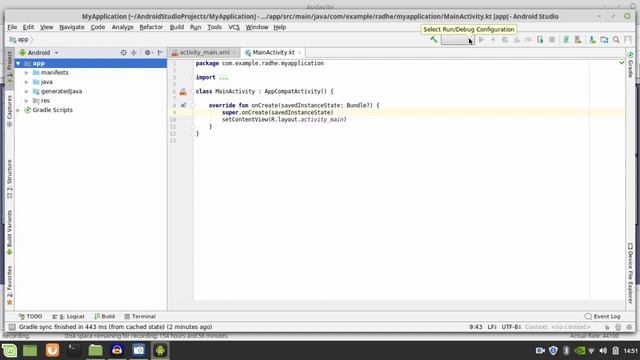Expand the Gradle Scripts node
The image size is (640, 360).
(18, 110)
